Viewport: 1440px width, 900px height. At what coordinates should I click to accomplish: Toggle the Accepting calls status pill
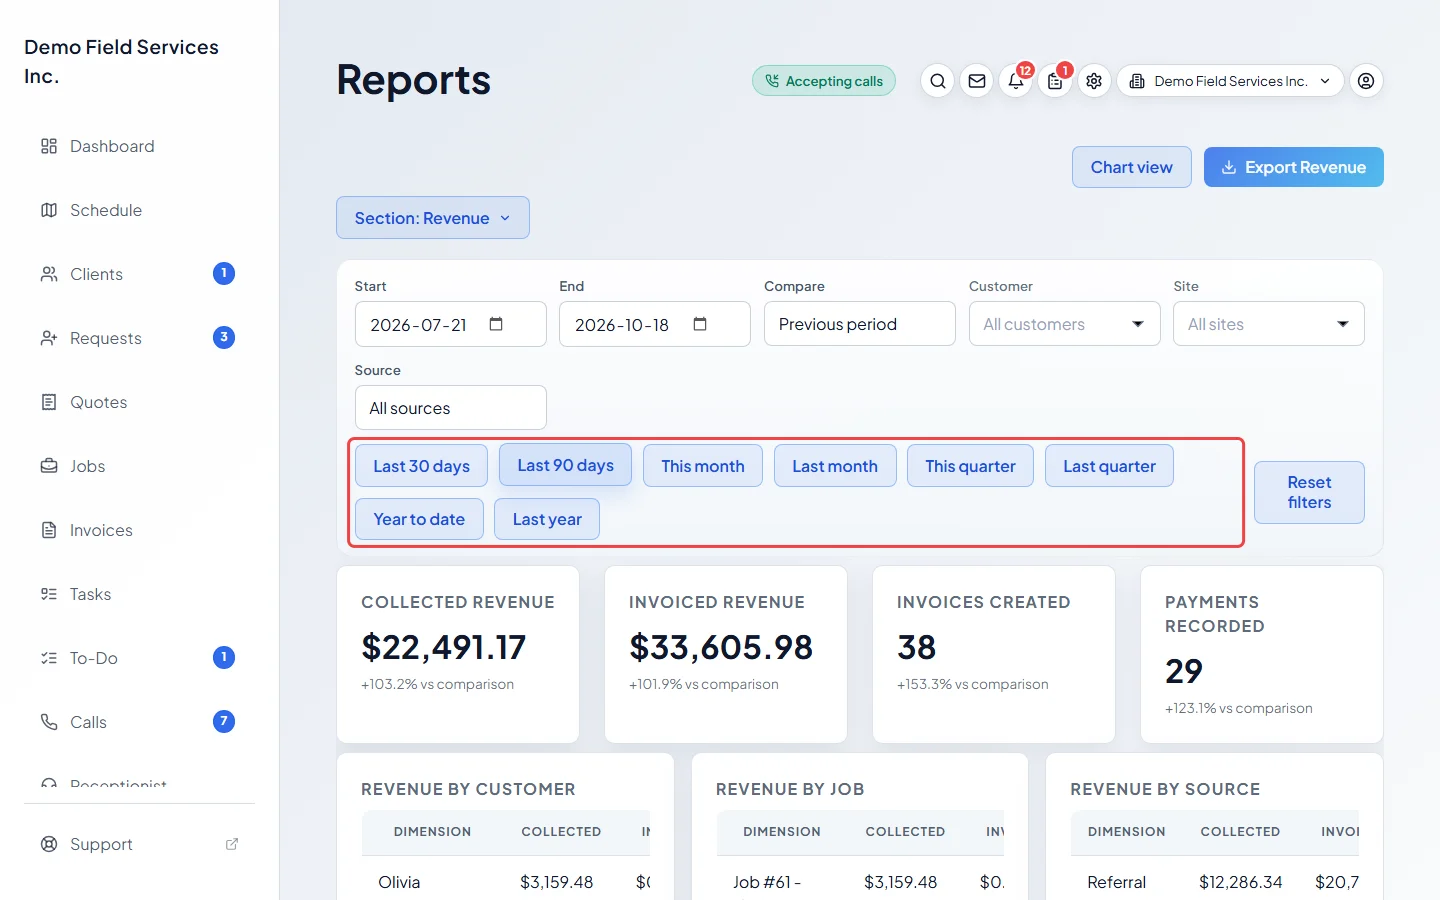point(824,81)
